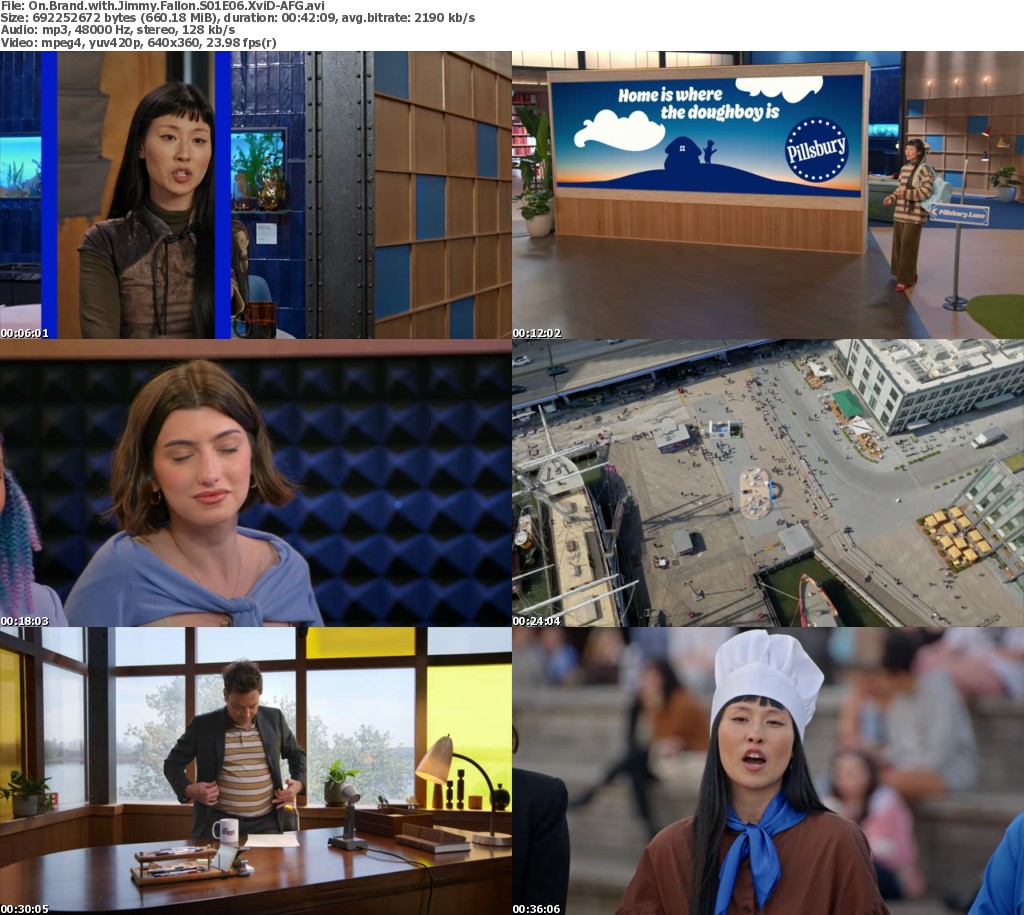
Task: Click the round Pillsbury logo on billboard
Action: tap(816, 148)
